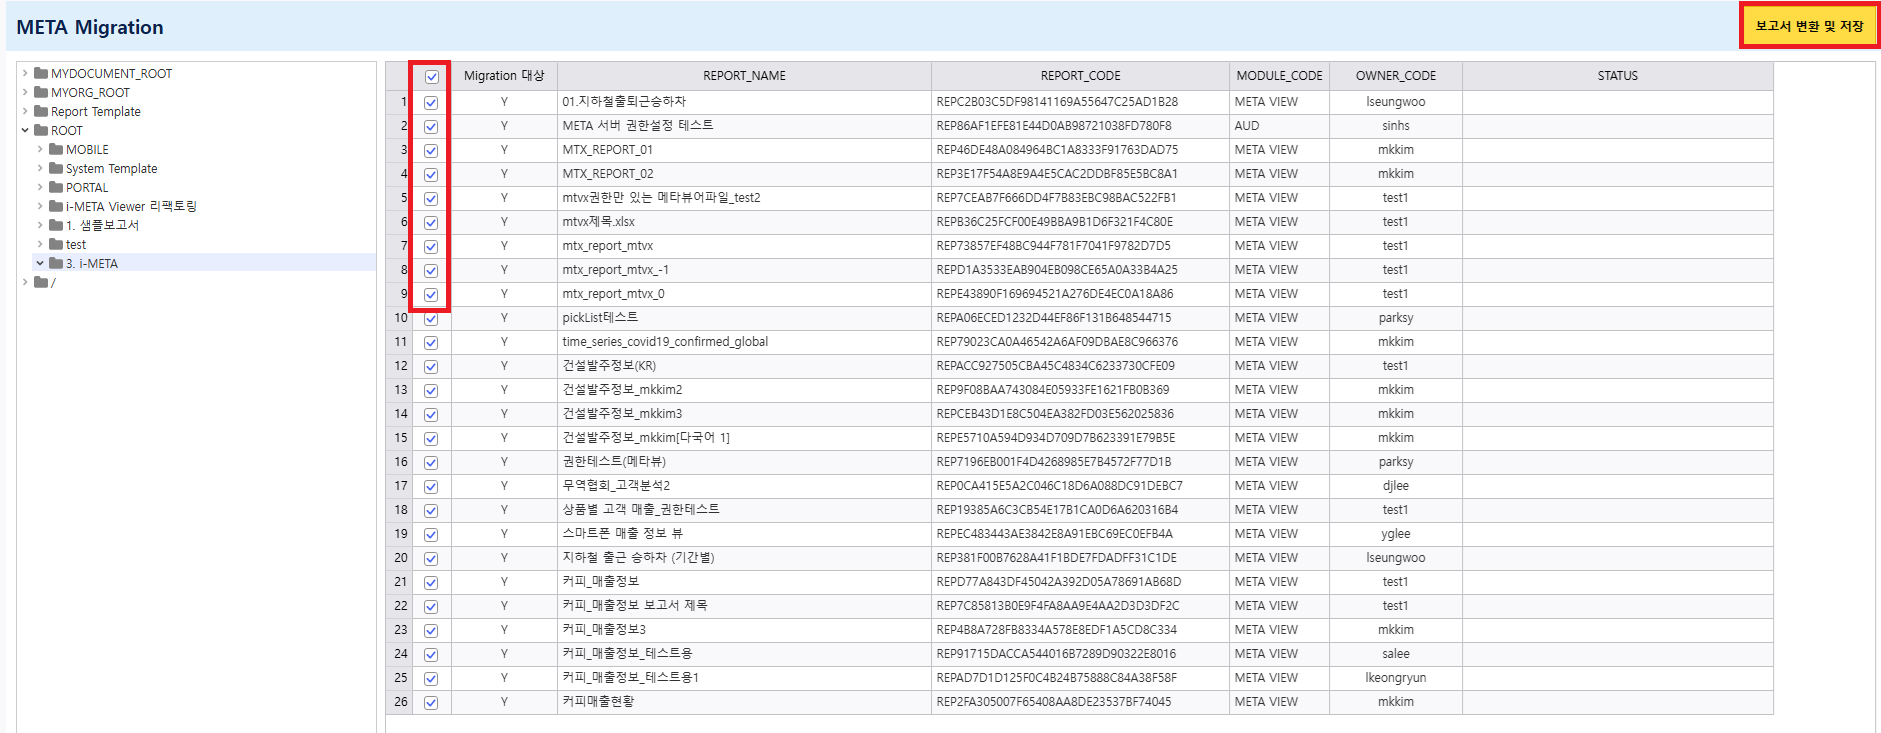Click the OWNER_CODE column header
Viewport: 1881px width, 733px height.
[x=1395, y=76]
